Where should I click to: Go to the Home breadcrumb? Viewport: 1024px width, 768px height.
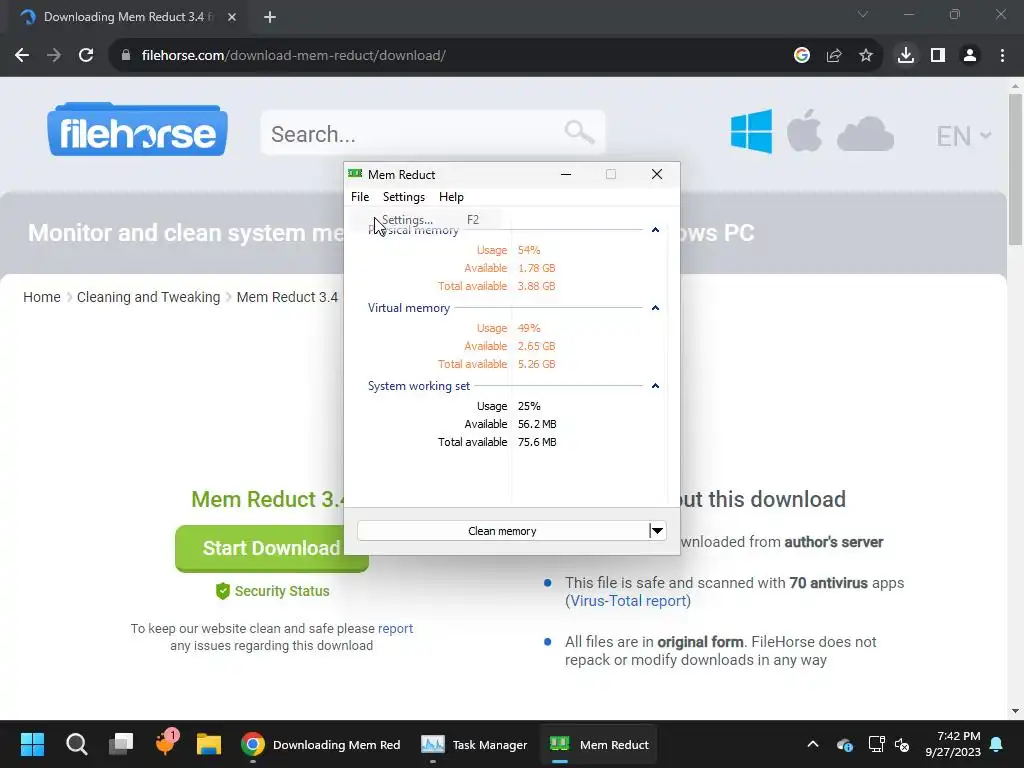pyautogui.click(x=42, y=297)
